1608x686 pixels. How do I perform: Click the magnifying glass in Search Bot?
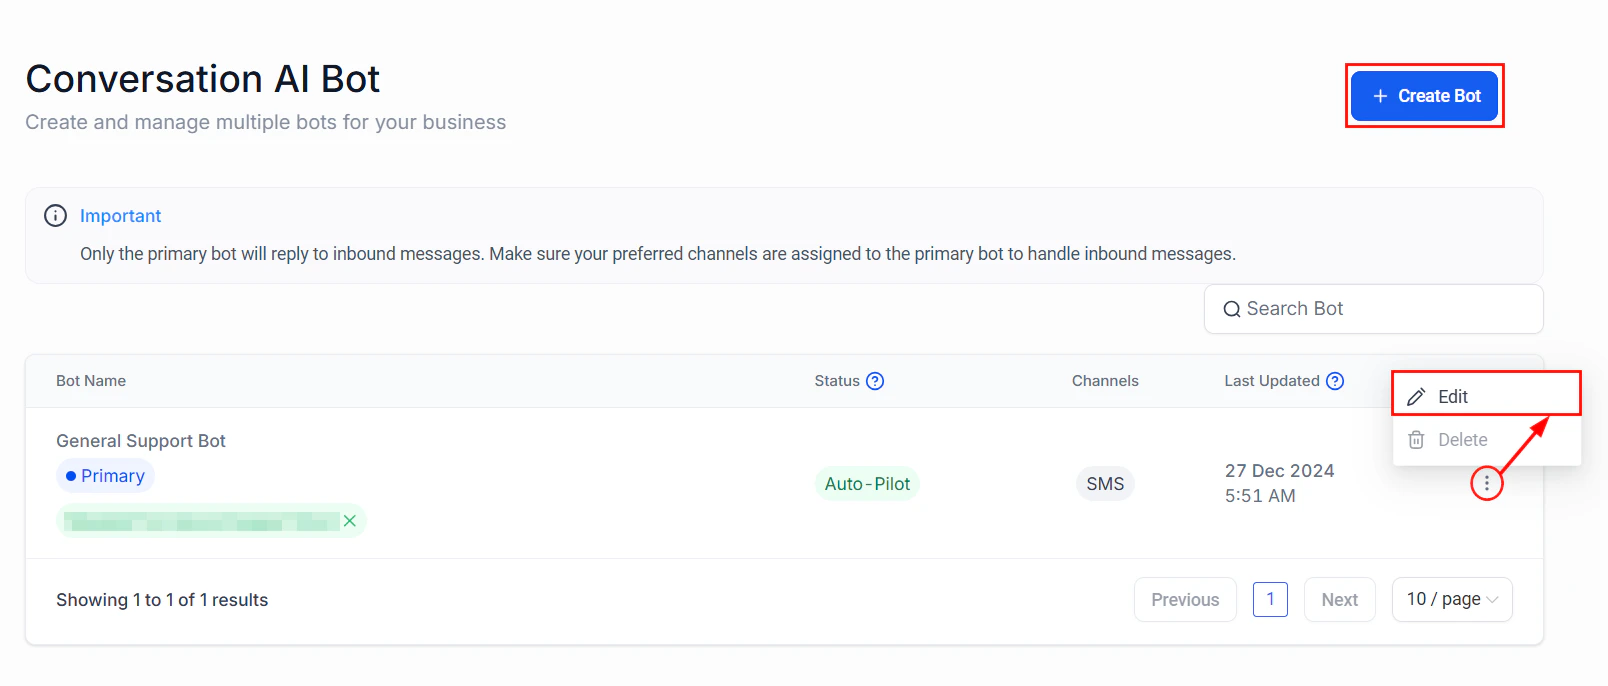(1231, 308)
